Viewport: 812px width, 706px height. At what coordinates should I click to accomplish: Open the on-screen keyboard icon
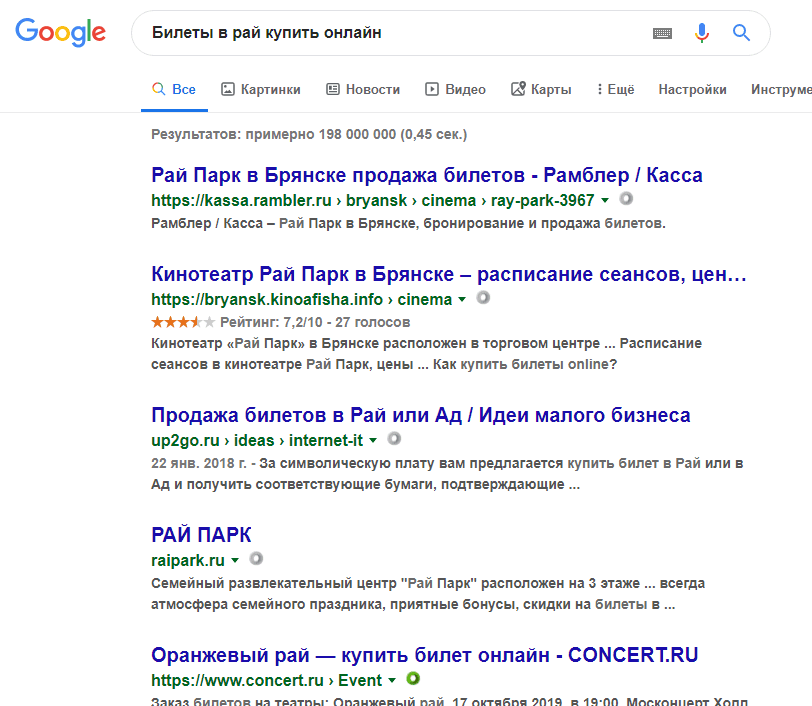click(662, 33)
